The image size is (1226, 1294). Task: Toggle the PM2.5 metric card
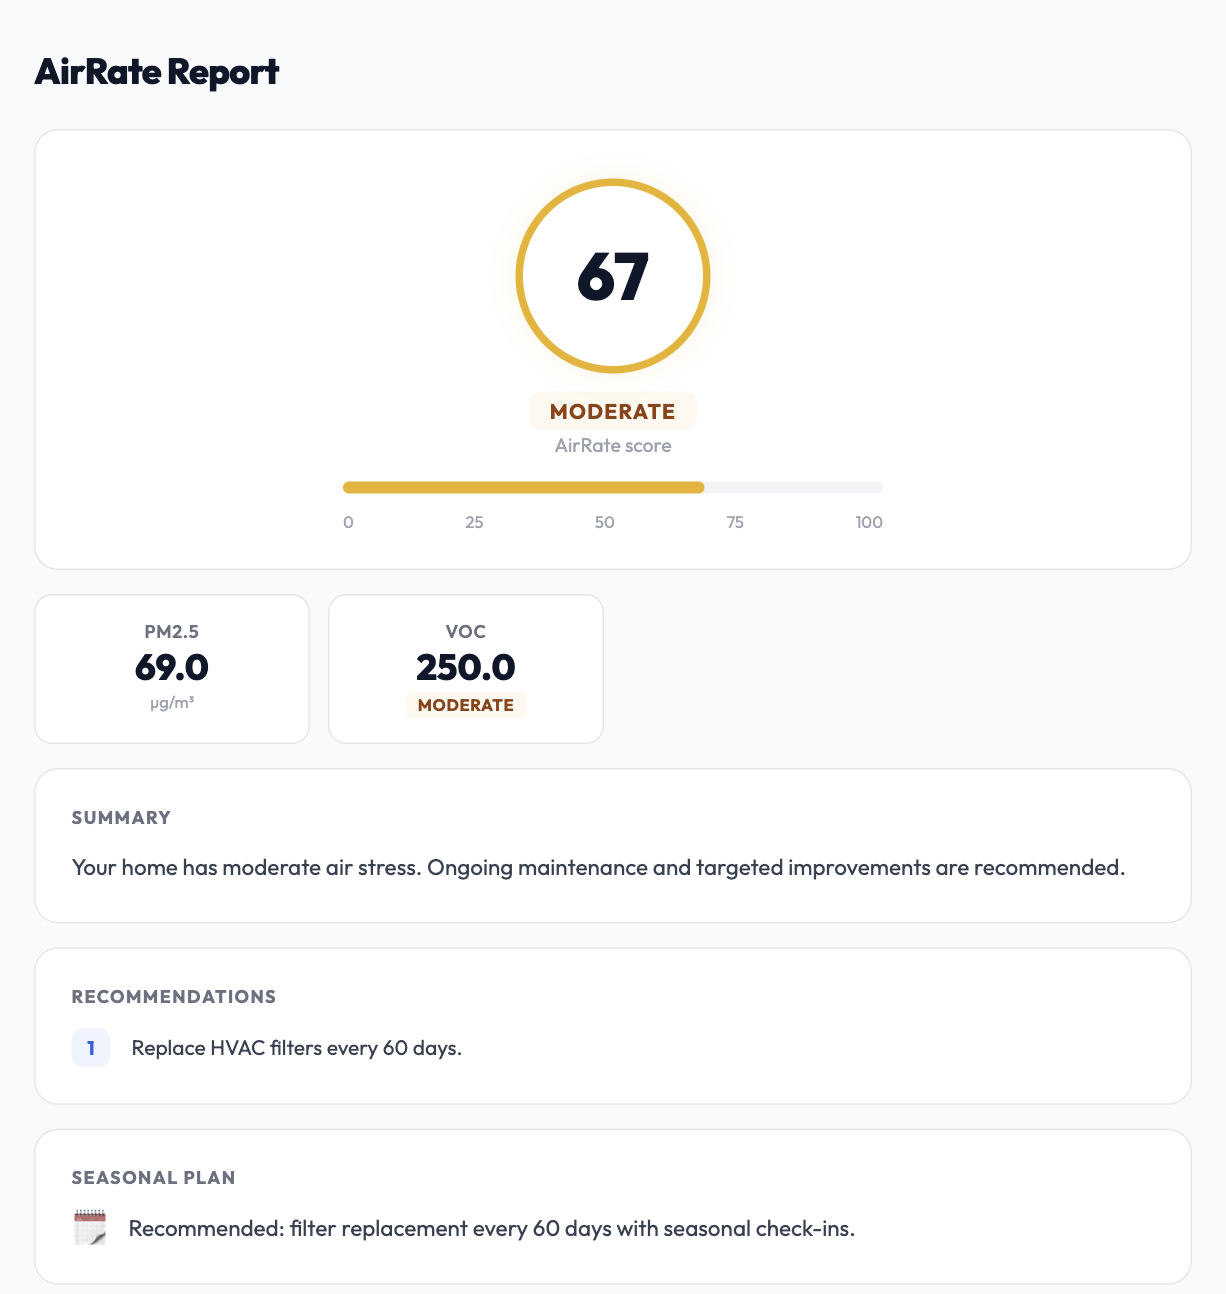click(x=171, y=668)
